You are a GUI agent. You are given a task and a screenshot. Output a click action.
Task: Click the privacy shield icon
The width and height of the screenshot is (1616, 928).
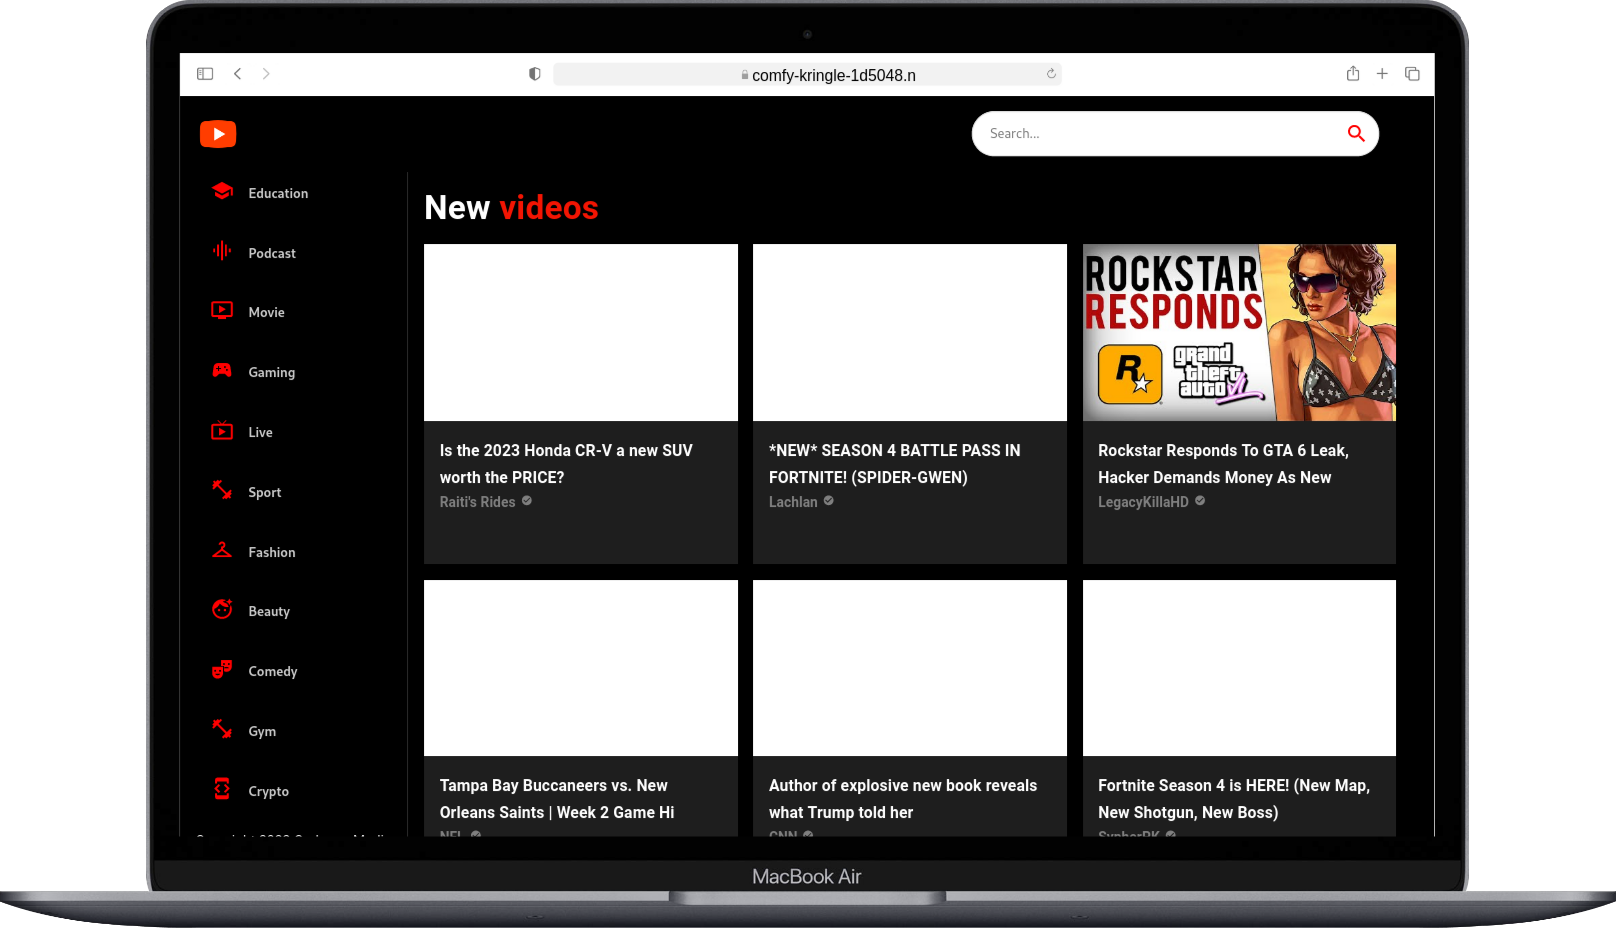pyautogui.click(x=535, y=74)
